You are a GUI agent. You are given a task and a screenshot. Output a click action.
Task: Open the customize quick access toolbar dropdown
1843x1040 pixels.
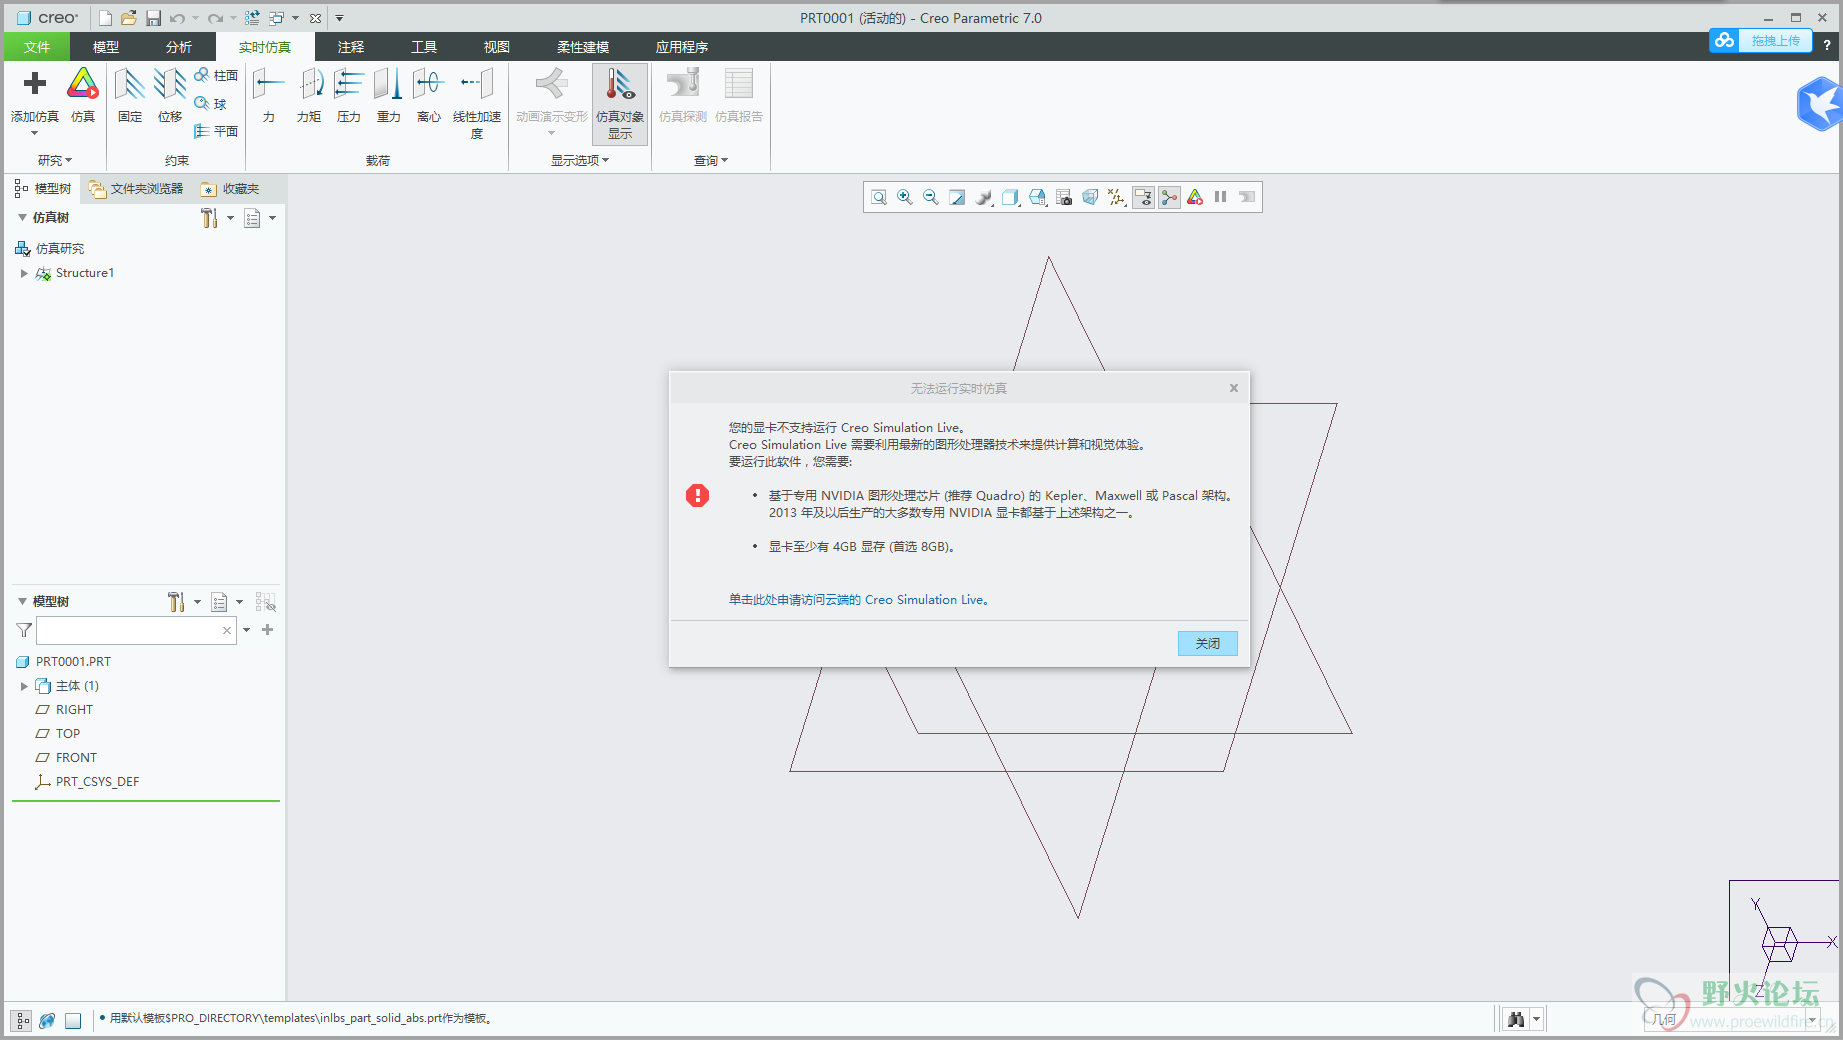point(339,18)
